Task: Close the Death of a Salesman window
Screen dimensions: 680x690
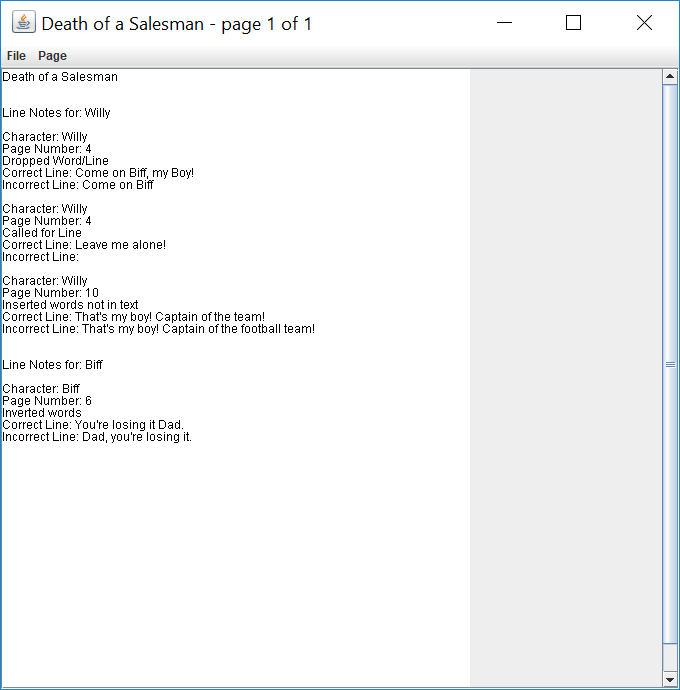Action: point(644,22)
